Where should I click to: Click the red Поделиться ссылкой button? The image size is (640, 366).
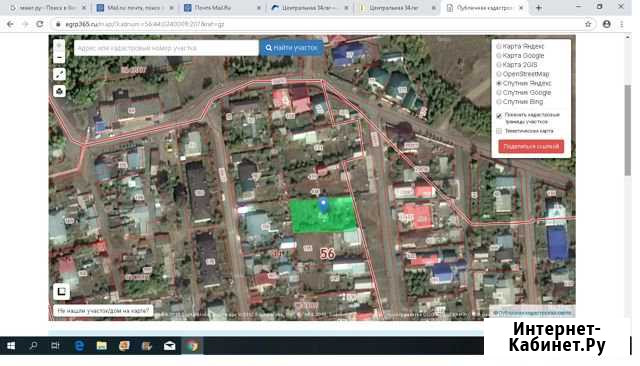(x=531, y=146)
